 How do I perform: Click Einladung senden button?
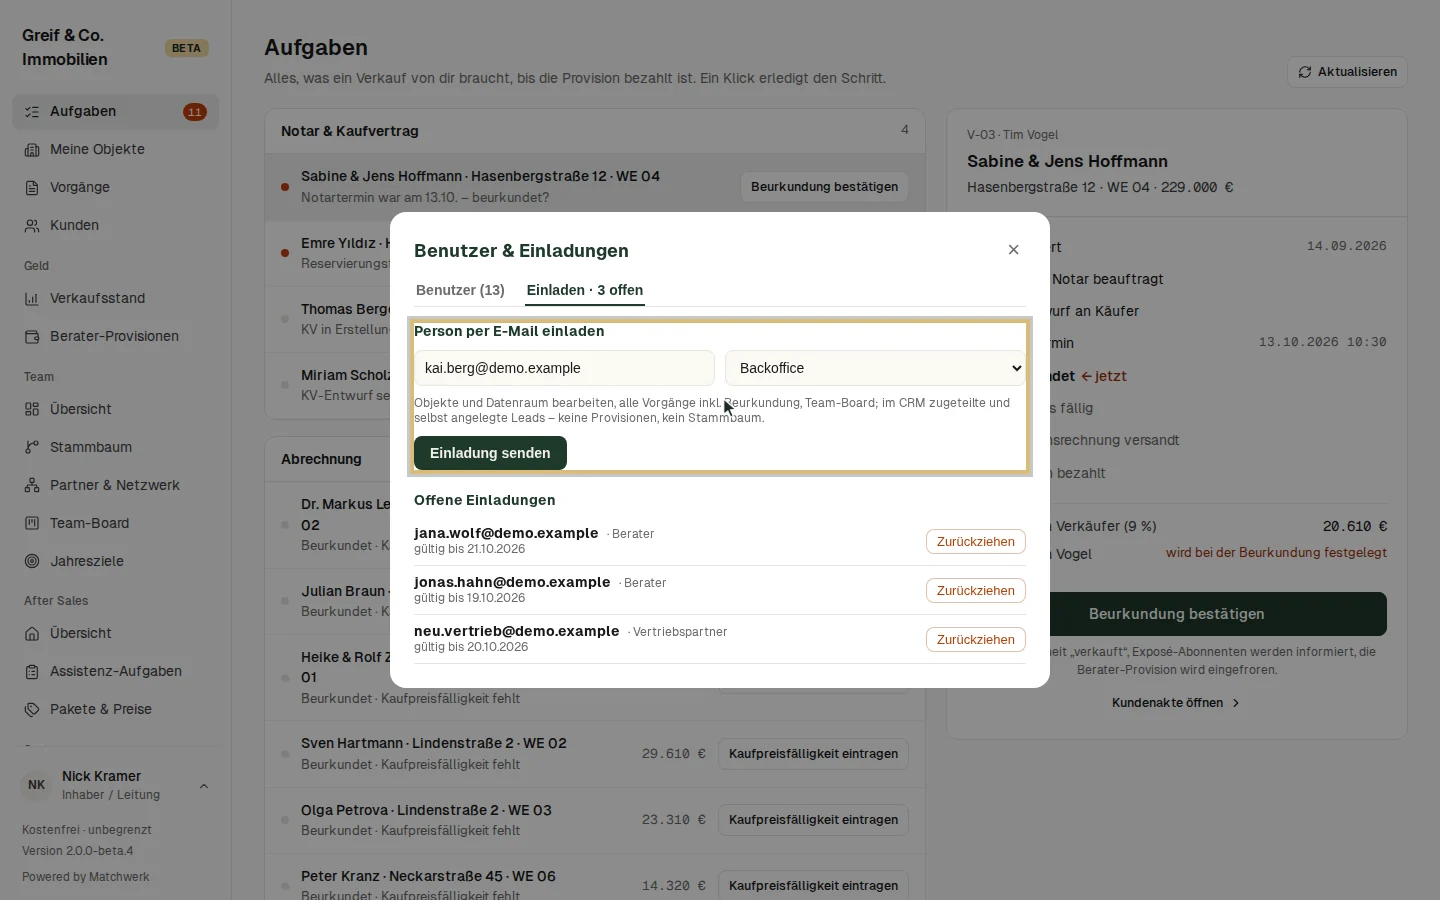490,453
